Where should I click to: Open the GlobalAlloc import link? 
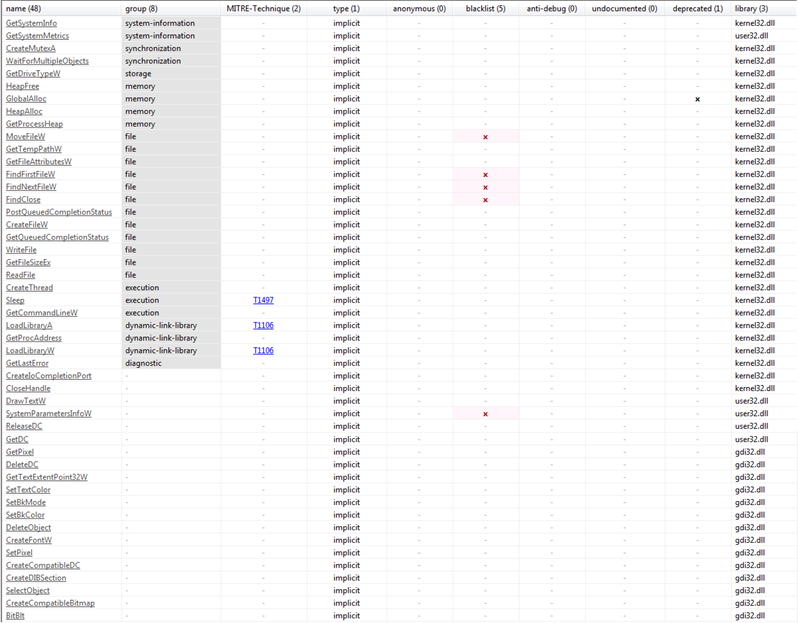click(x=26, y=99)
